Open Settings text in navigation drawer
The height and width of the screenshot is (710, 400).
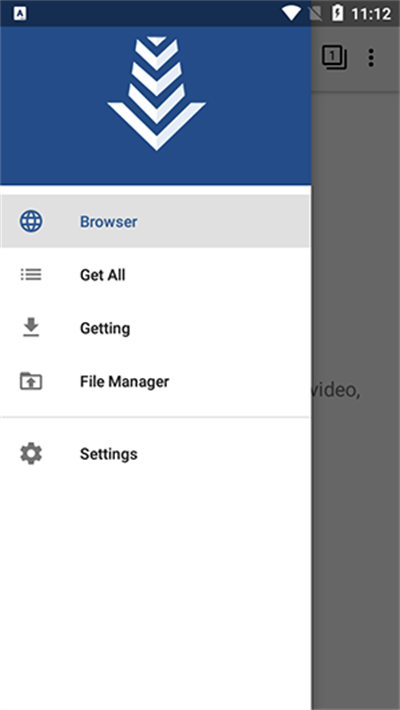pyautogui.click(x=109, y=454)
